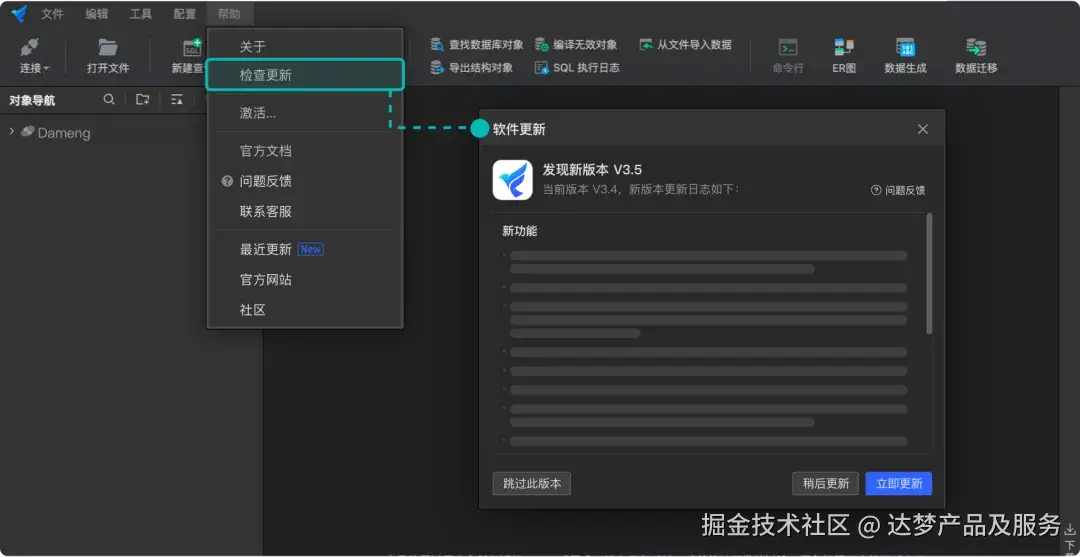
Task: Open 社区 from the help menu
Action: pos(305,310)
